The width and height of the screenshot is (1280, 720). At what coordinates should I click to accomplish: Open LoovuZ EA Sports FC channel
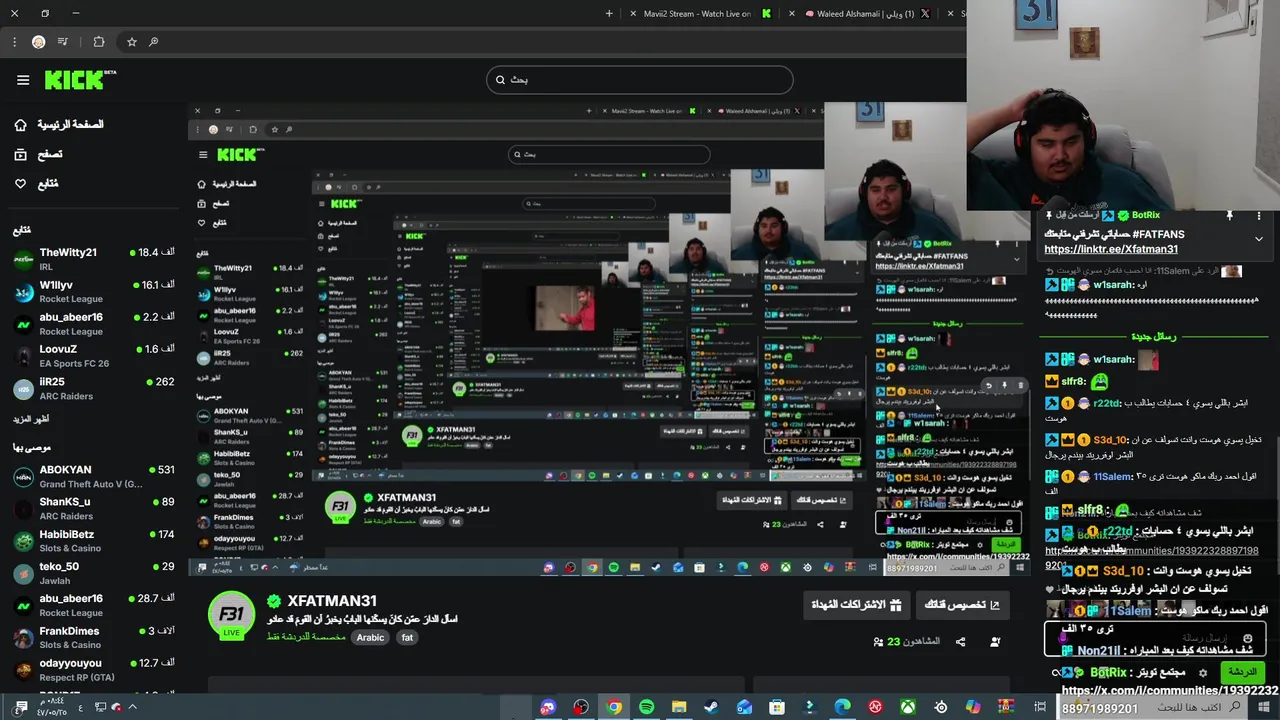[94, 356]
